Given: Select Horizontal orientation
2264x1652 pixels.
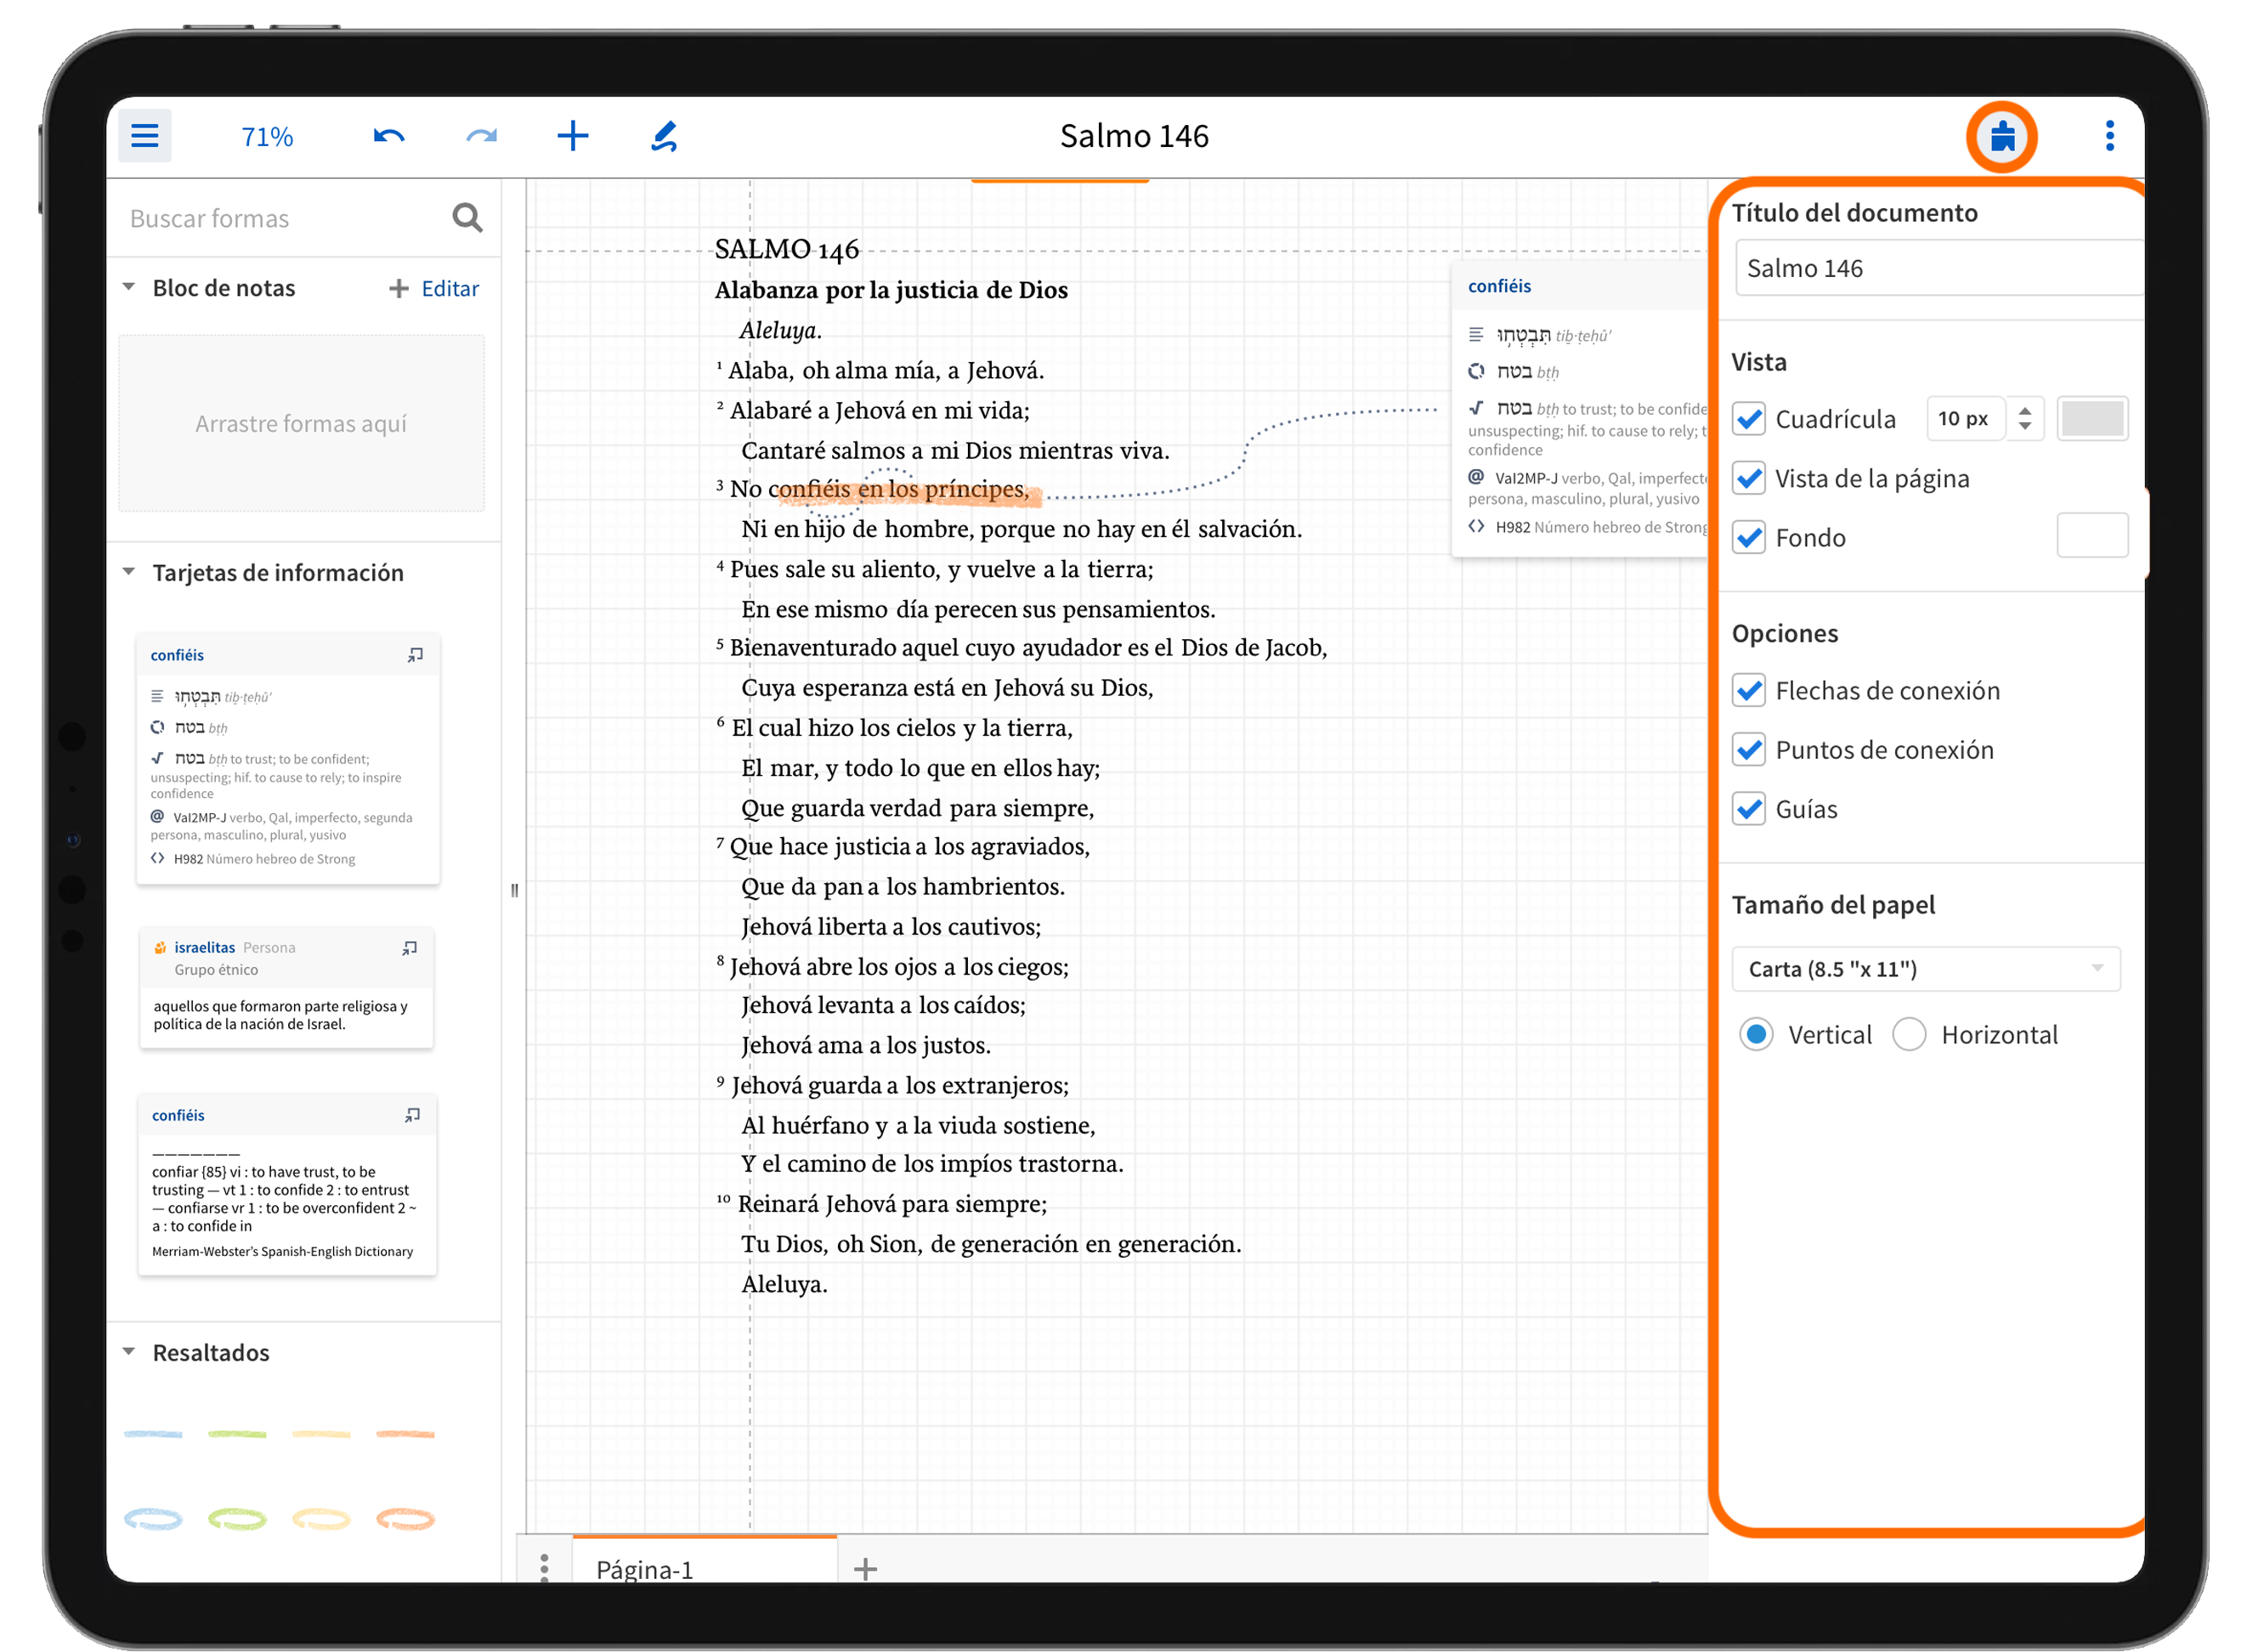Looking at the screenshot, I should click(x=1910, y=1035).
